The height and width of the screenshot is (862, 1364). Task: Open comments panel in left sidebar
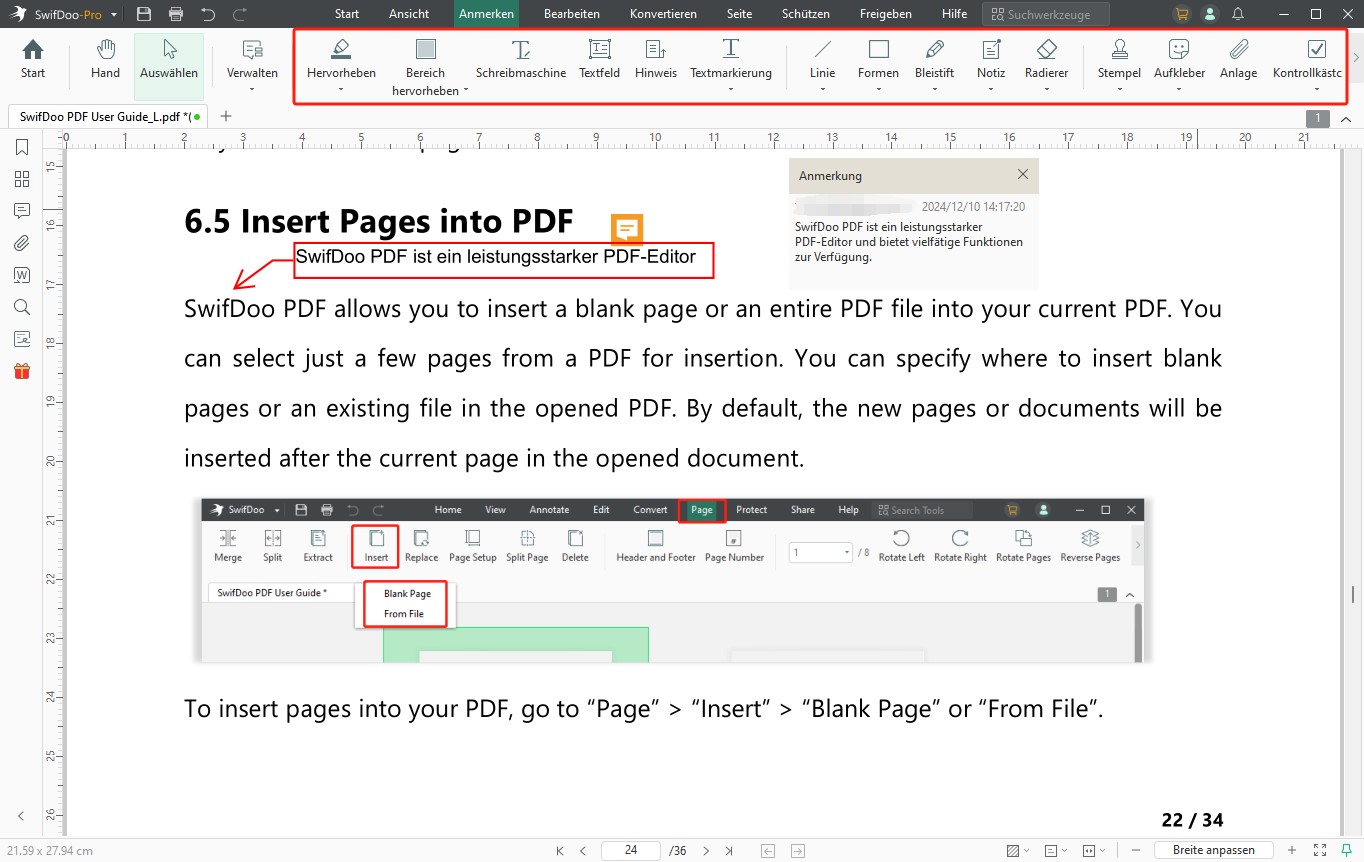[22, 211]
